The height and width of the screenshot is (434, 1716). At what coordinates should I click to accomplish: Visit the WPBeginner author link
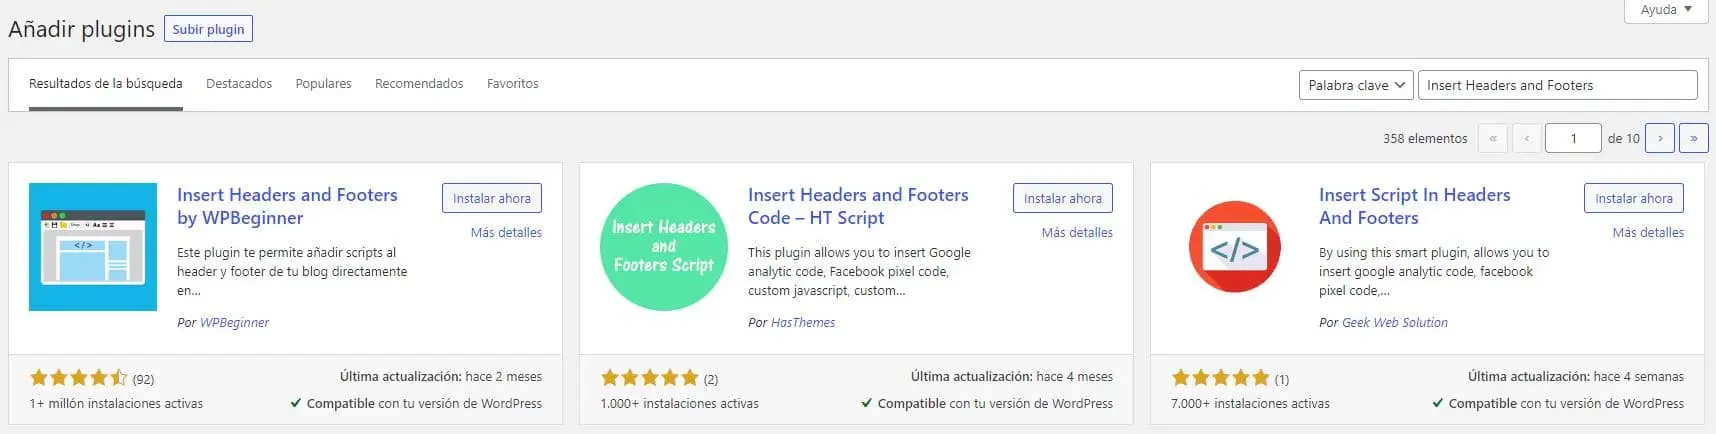tap(234, 322)
